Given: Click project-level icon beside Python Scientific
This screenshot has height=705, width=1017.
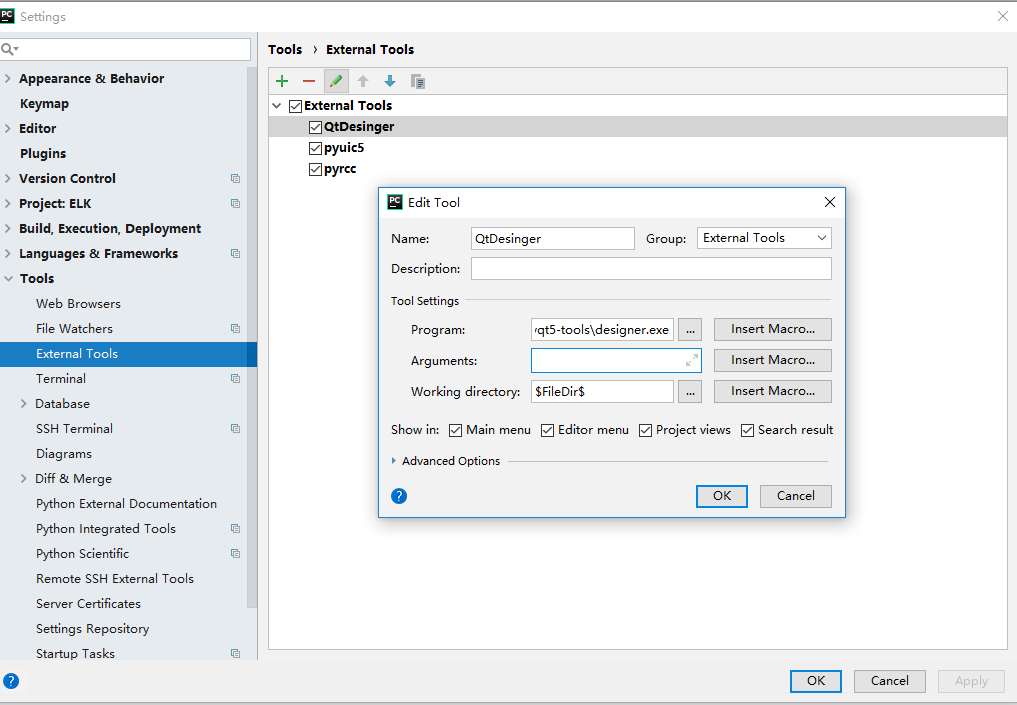Looking at the screenshot, I should click(235, 554).
